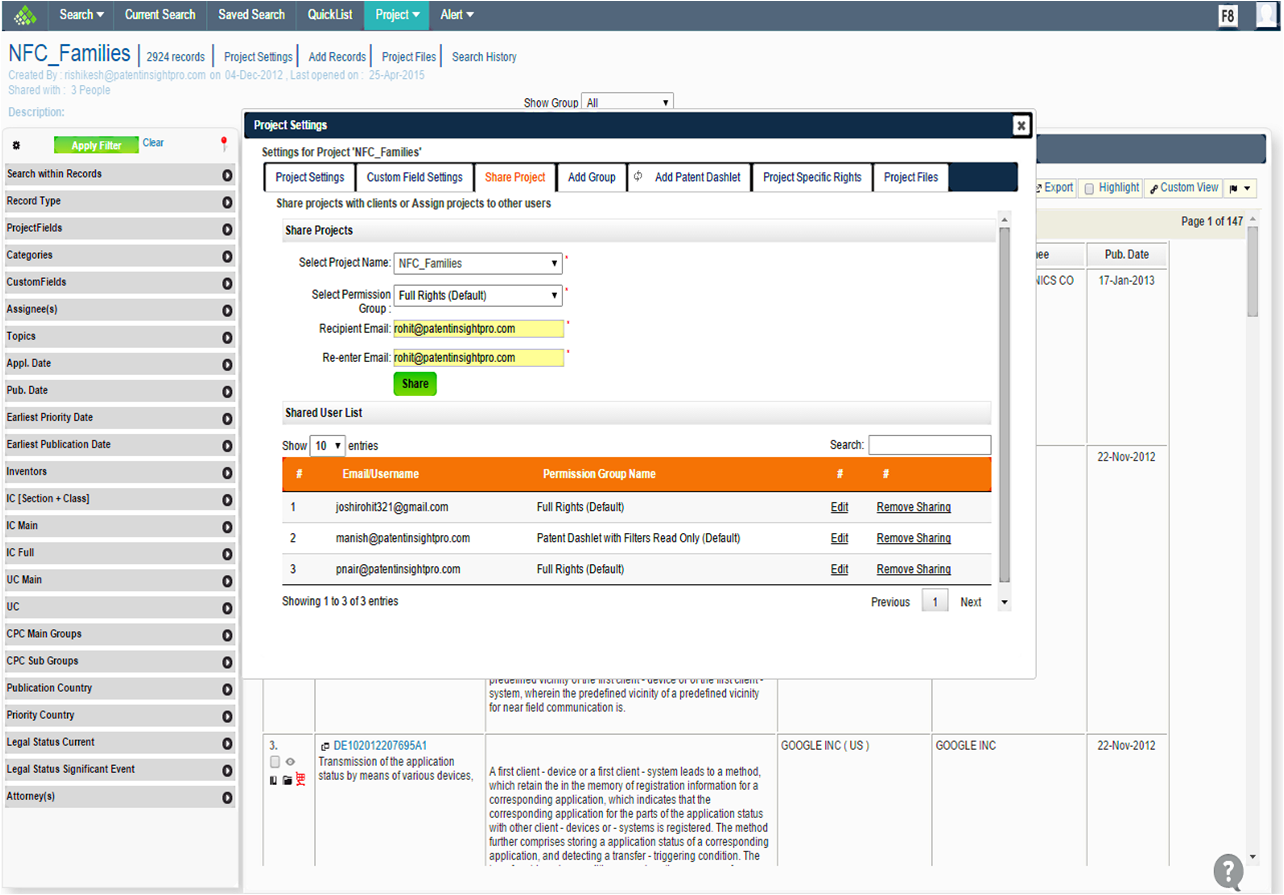Click the eye icon on record 3
Screen dimensions: 1284x895
[x=289, y=762]
